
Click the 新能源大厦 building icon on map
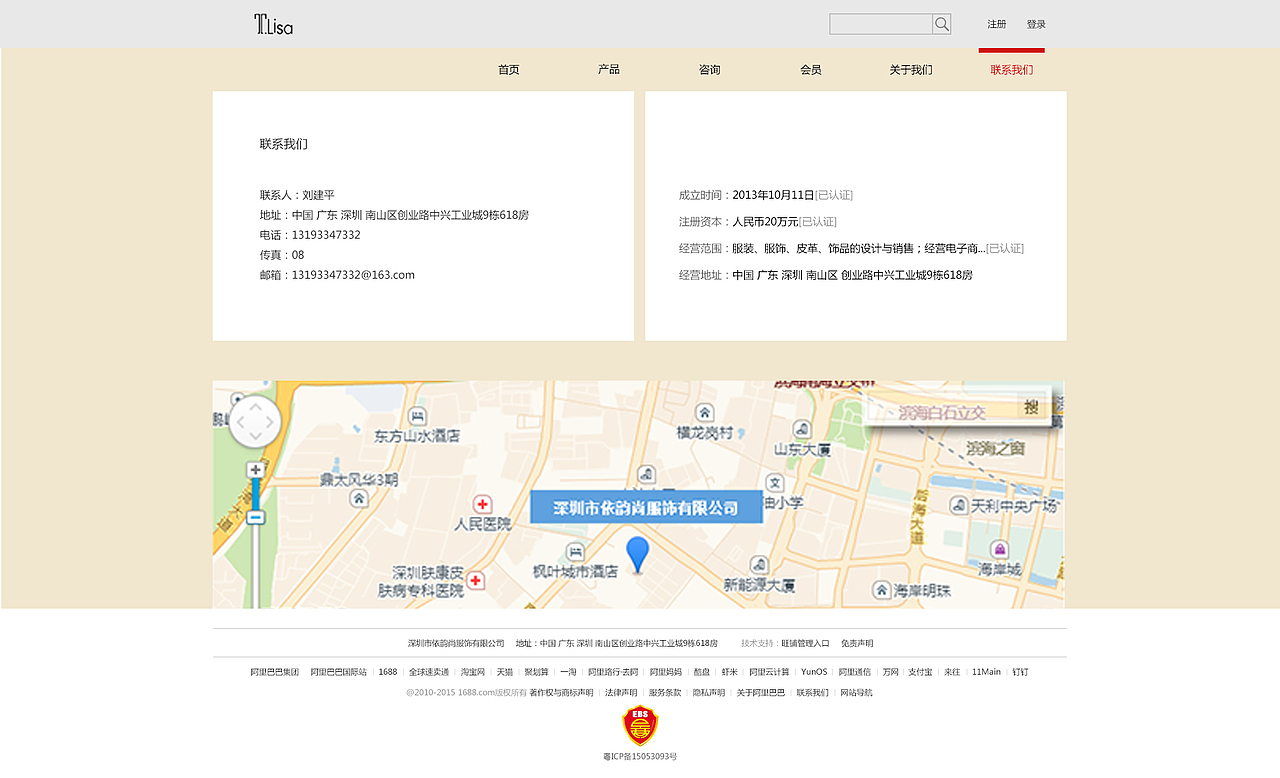(x=759, y=565)
